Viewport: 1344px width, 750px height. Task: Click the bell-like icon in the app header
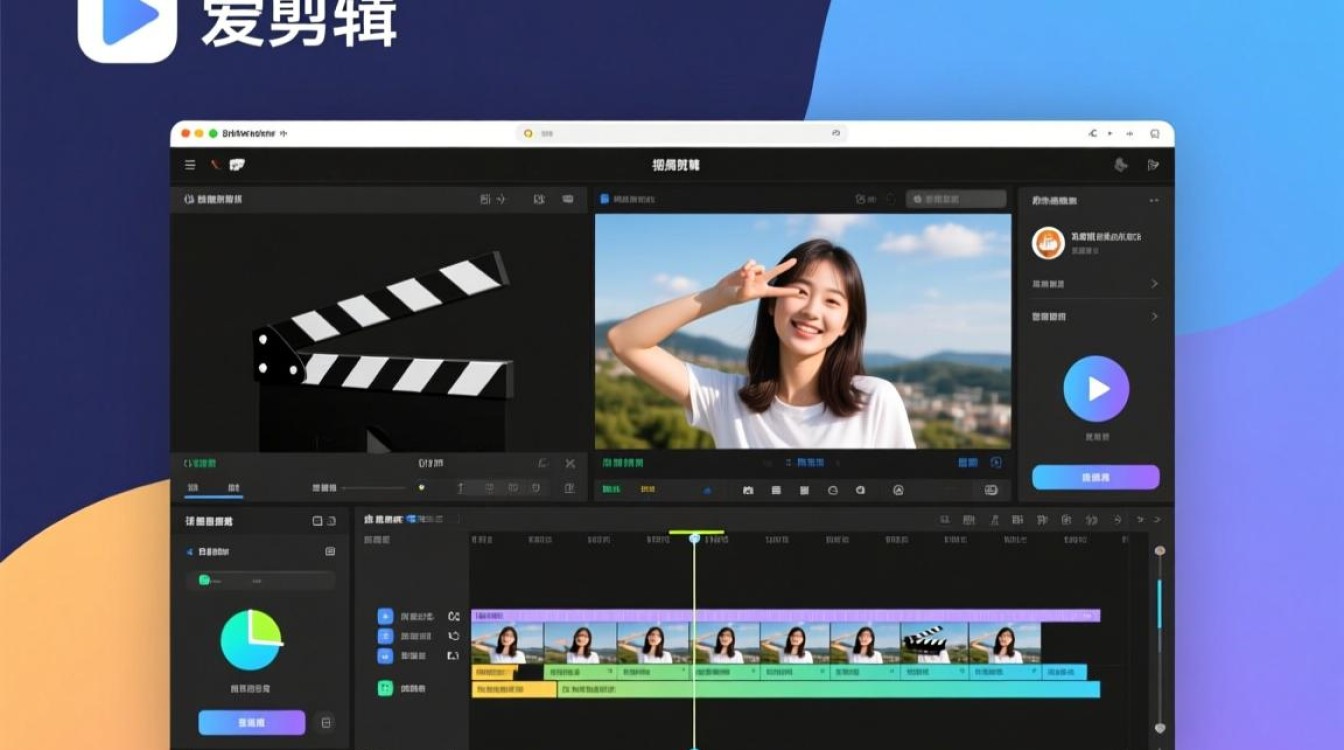[1121, 165]
